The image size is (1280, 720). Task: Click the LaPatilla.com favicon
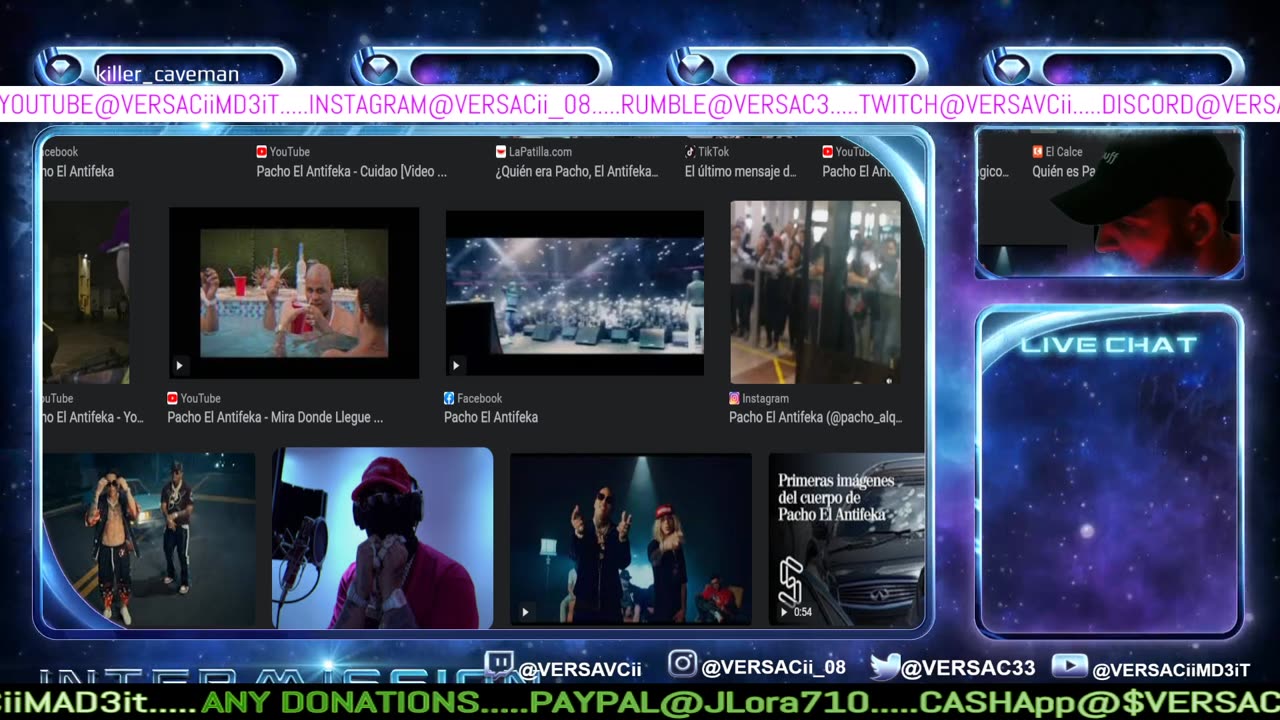click(x=501, y=152)
